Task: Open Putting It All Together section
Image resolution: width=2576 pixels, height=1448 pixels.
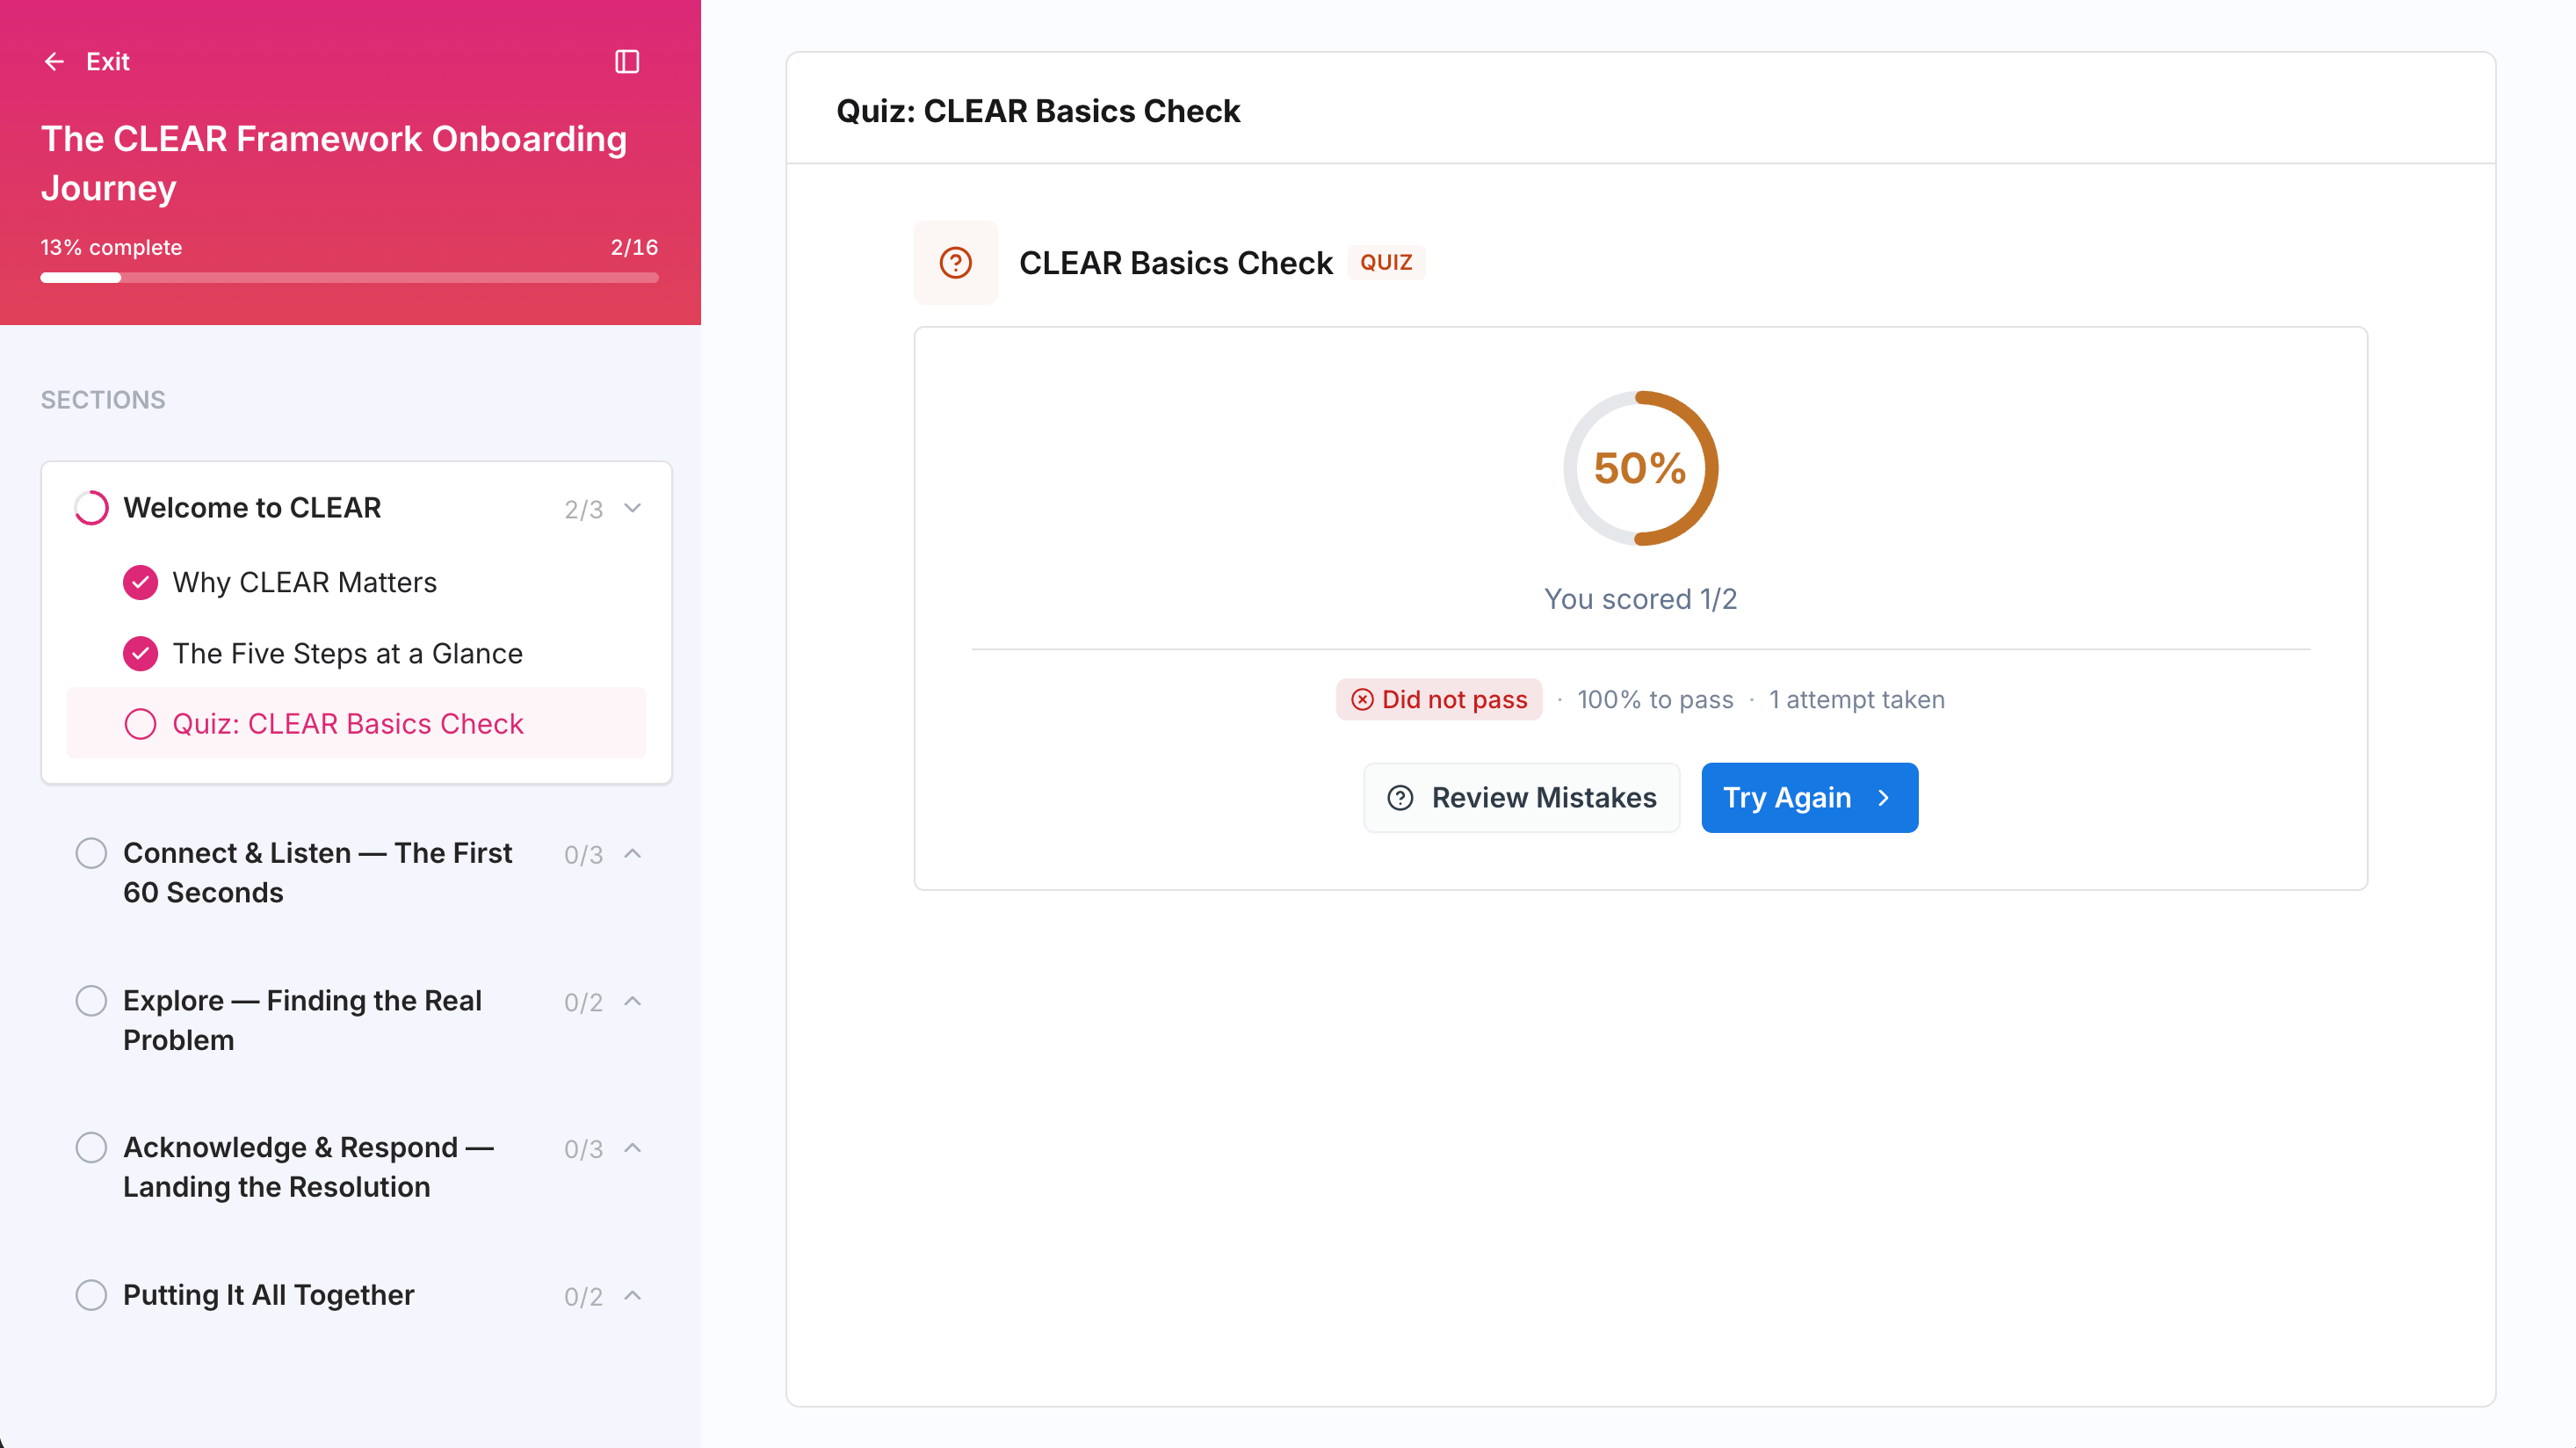Action: (x=268, y=1296)
